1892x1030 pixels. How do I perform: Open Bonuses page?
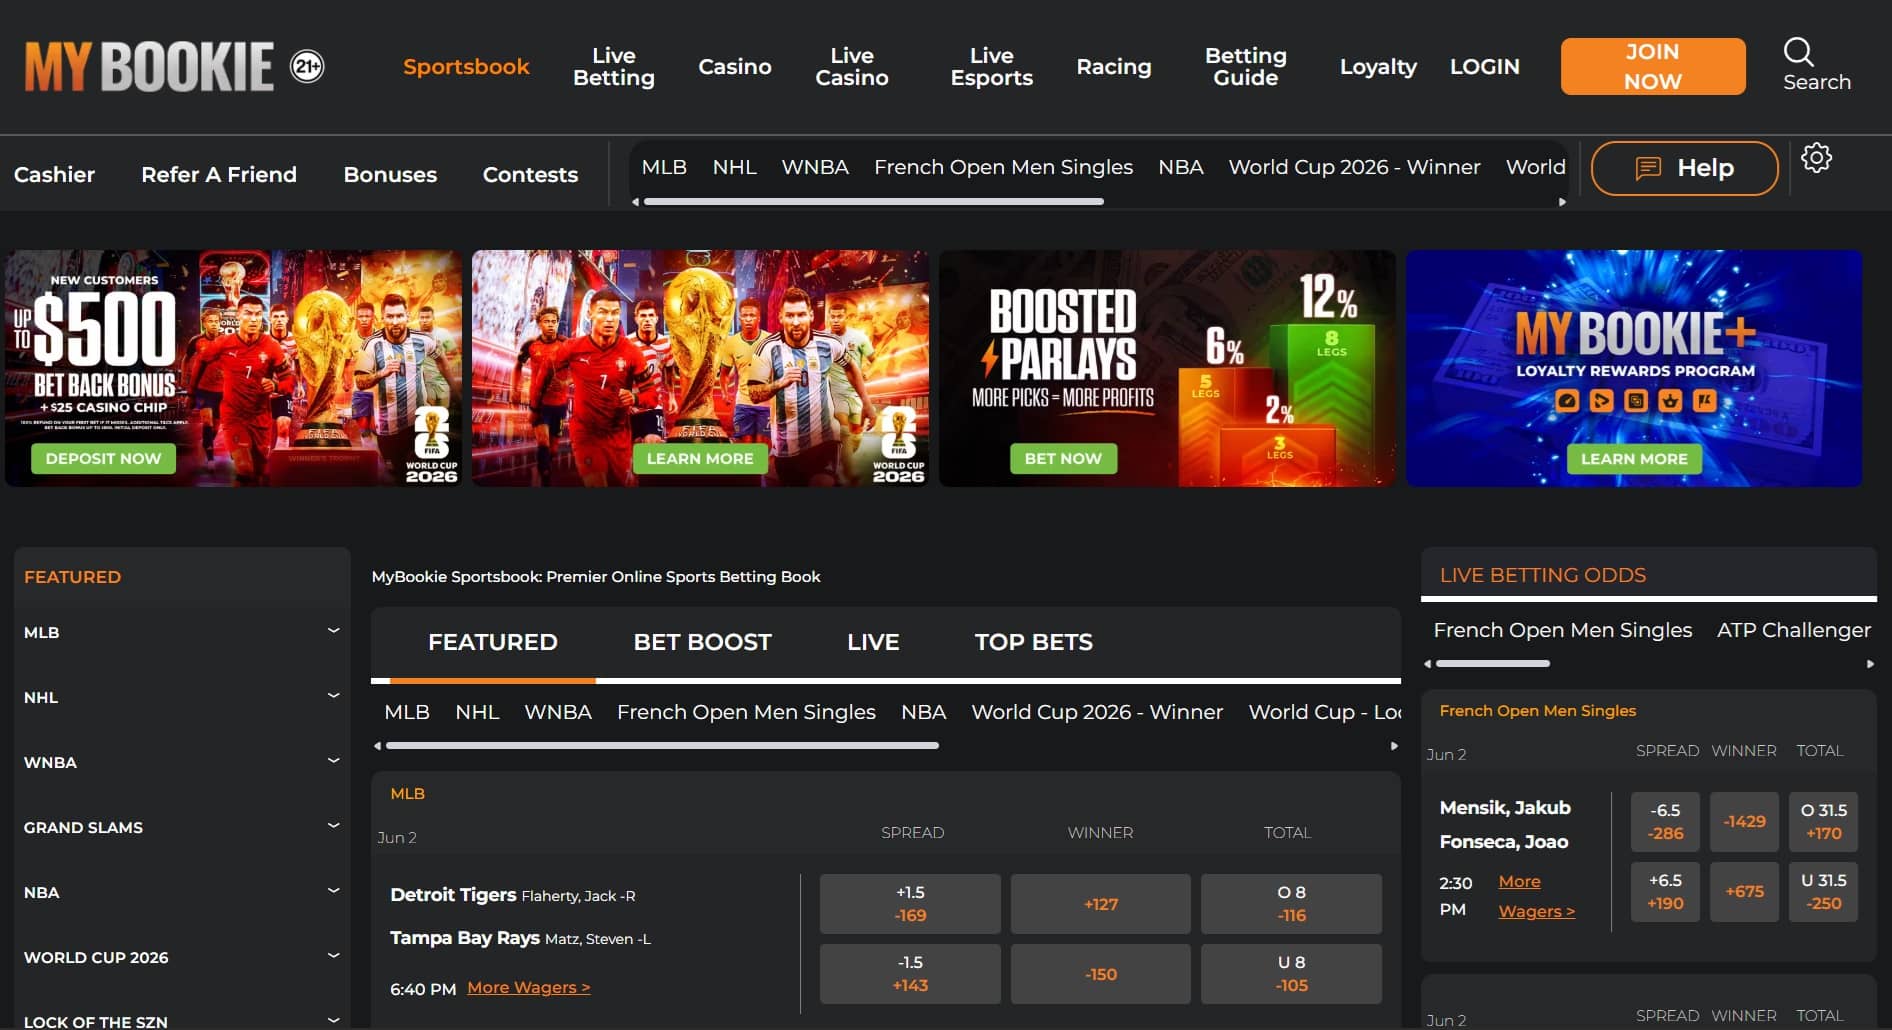(390, 174)
